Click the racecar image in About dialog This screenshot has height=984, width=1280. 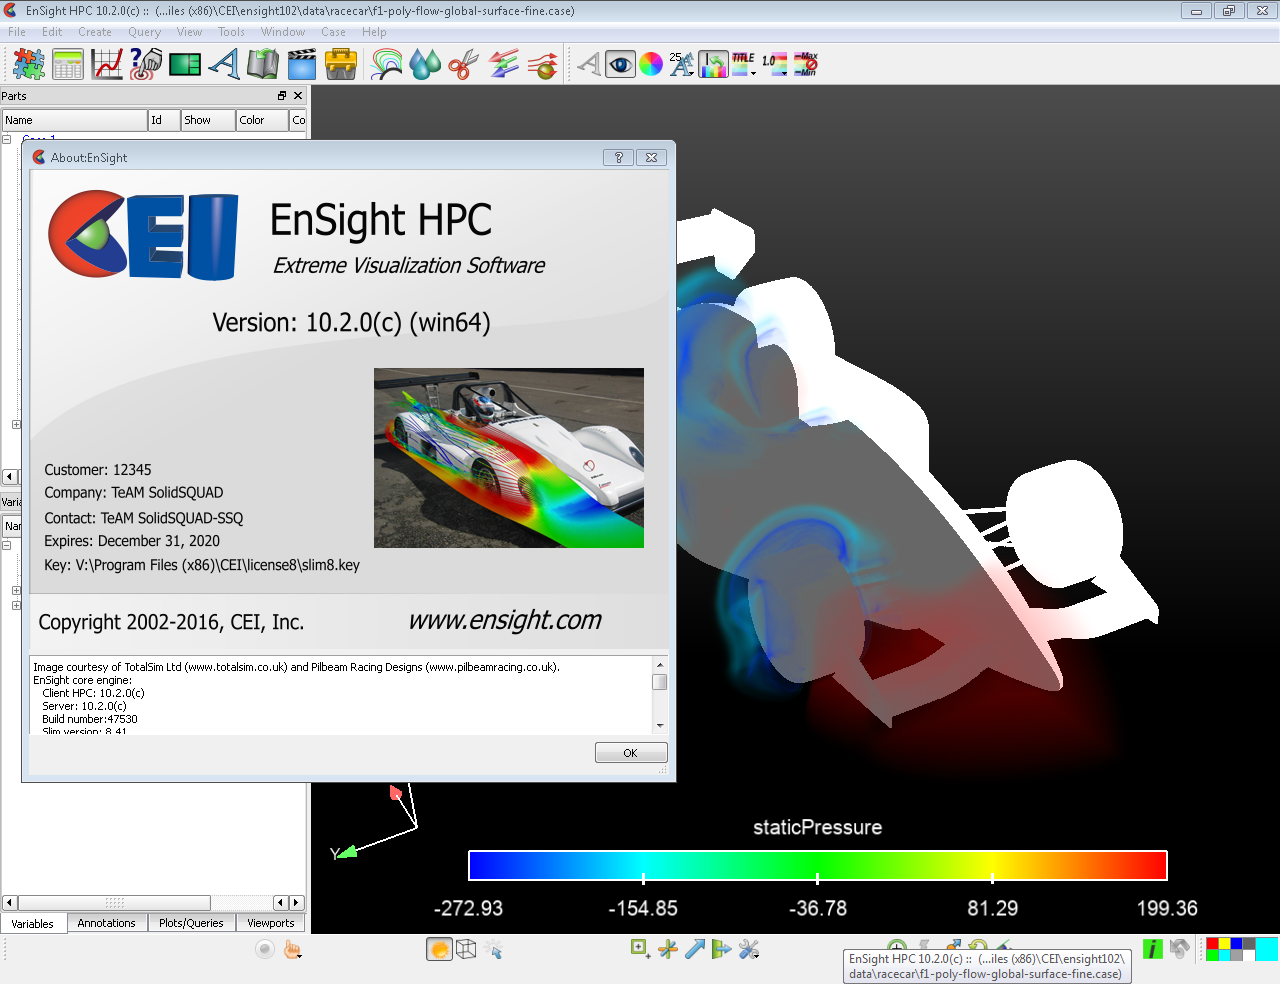509,458
